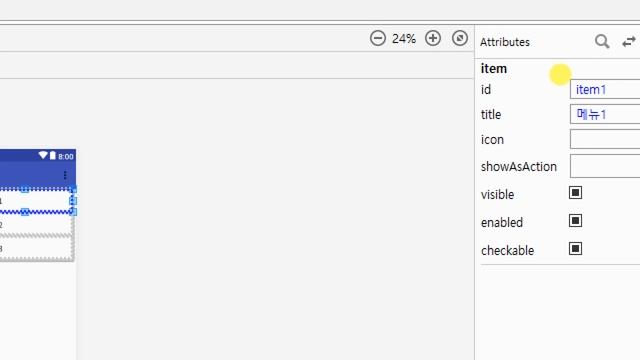Click the 8:00 clock in preview status bar
The image size is (640, 360).
pos(66,156)
